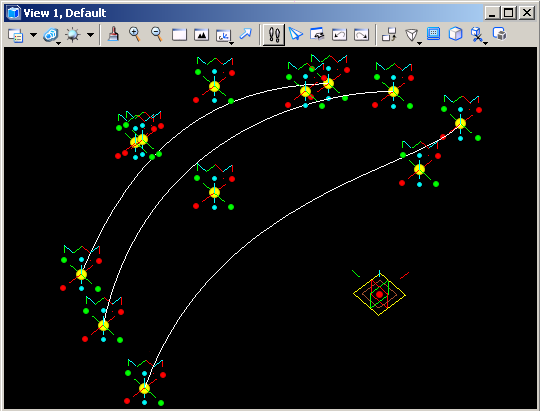The width and height of the screenshot is (540, 411).
Task: Click the yellow diamond marker with red center
Action: pyautogui.click(x=379, y=295)
